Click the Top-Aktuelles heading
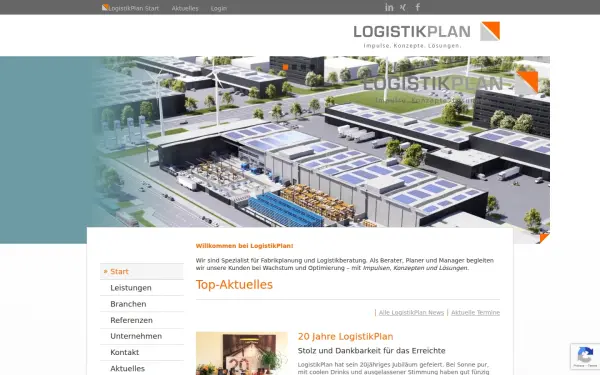The image size is (600, 375). click(234, 285)
